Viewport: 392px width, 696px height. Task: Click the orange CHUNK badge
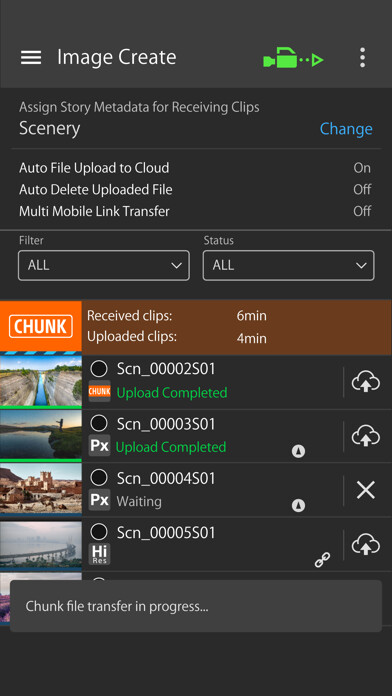[41, 326]
